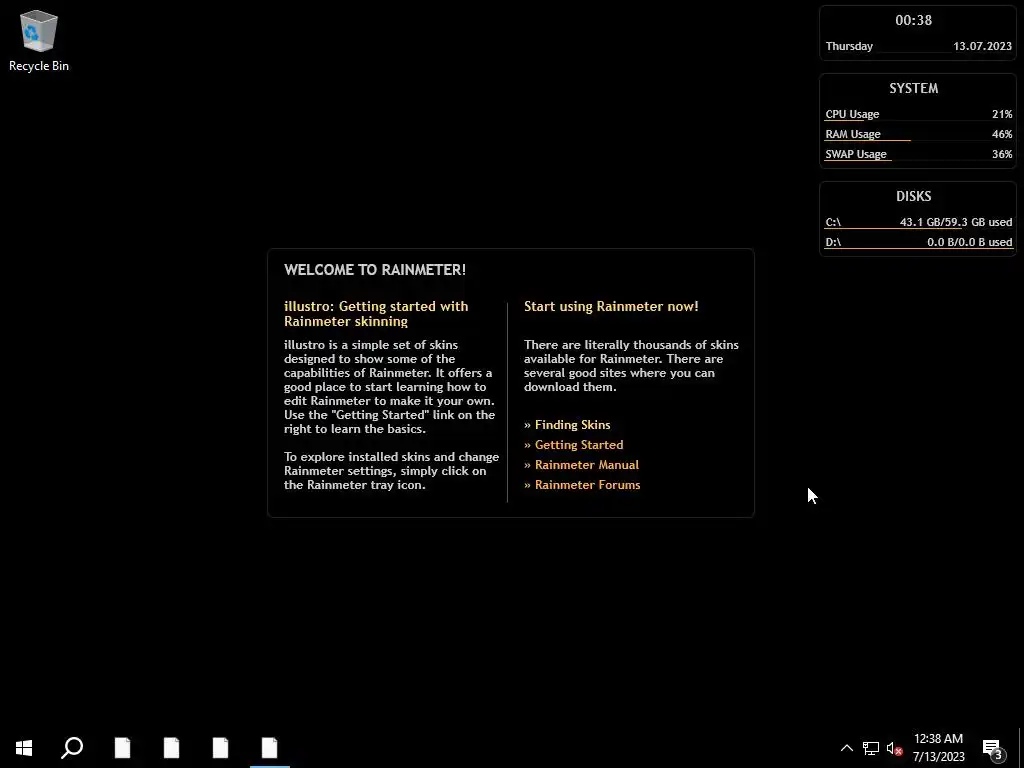
Task: Click the RAM Usage label
Action: pos(853,134)
